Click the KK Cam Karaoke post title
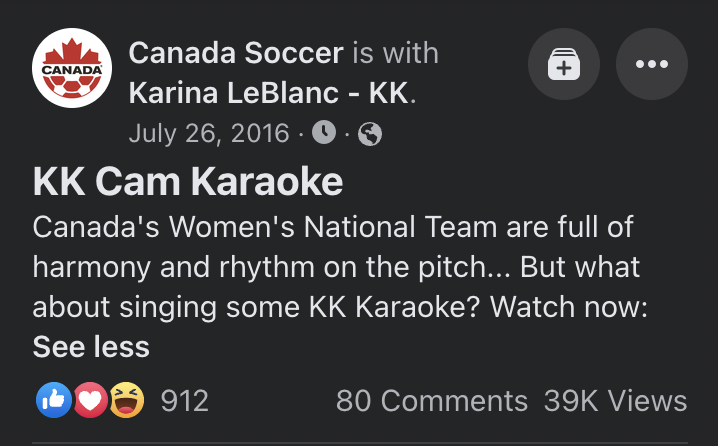This screenshot has height=446, width=718. pos(188,182)
